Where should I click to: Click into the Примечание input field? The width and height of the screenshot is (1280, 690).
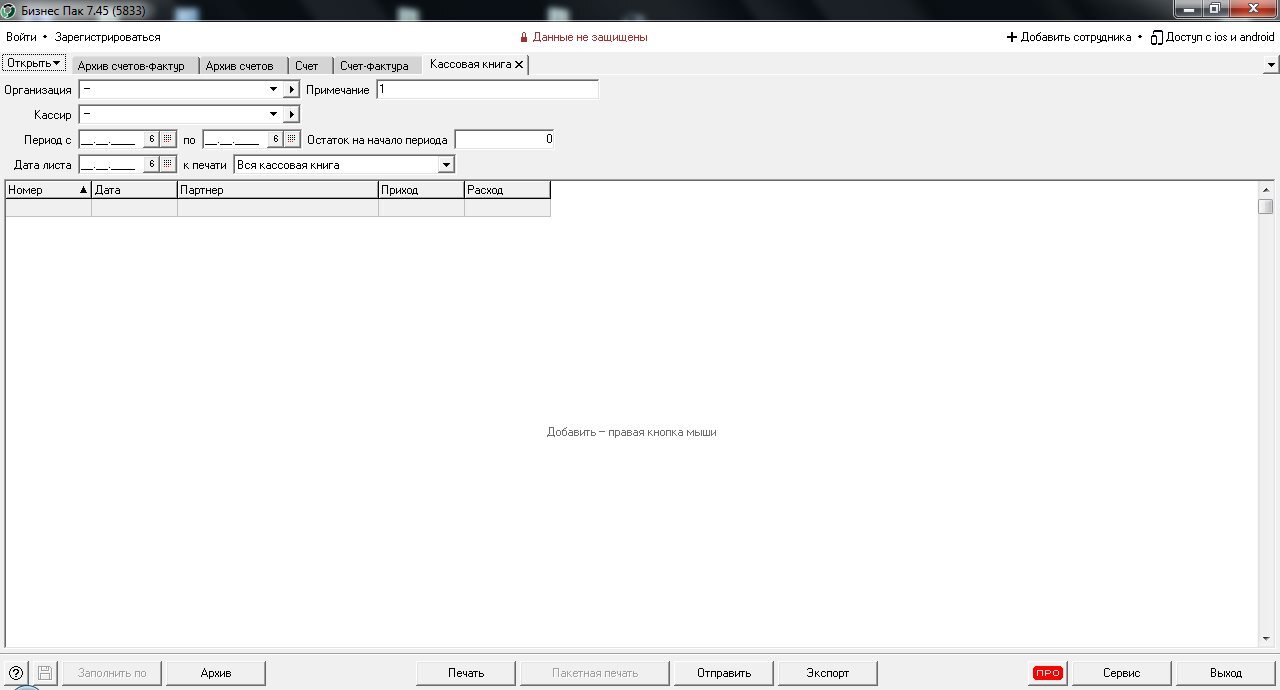(x=487, y=90)
